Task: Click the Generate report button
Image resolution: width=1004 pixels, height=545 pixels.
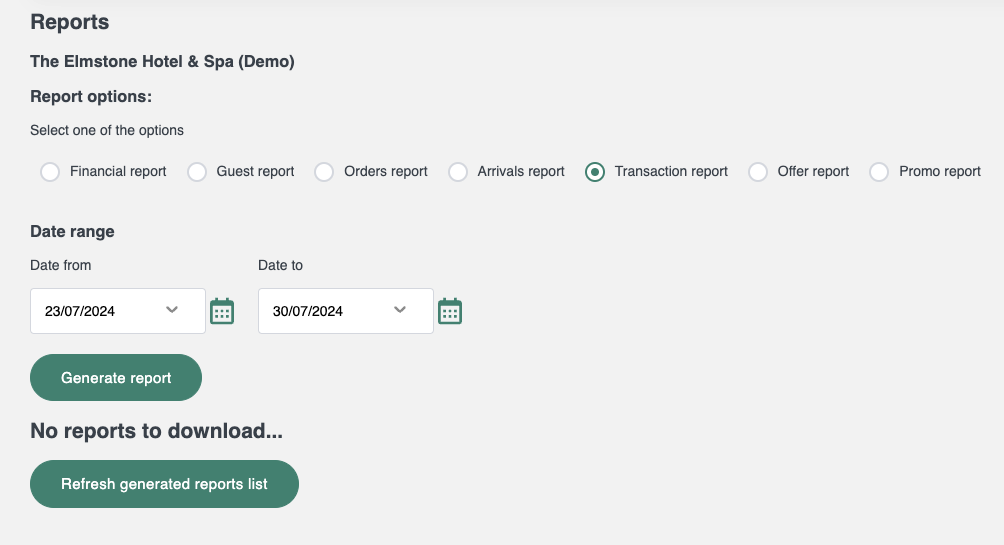Action: [116, 378]
